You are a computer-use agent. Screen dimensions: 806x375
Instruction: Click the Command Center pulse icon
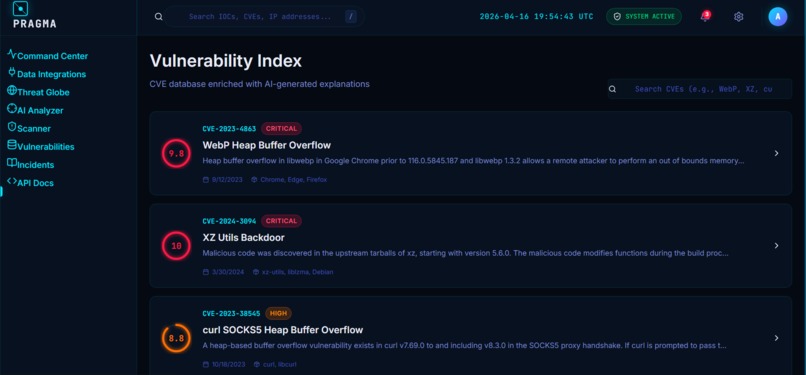tap(12, 54)
